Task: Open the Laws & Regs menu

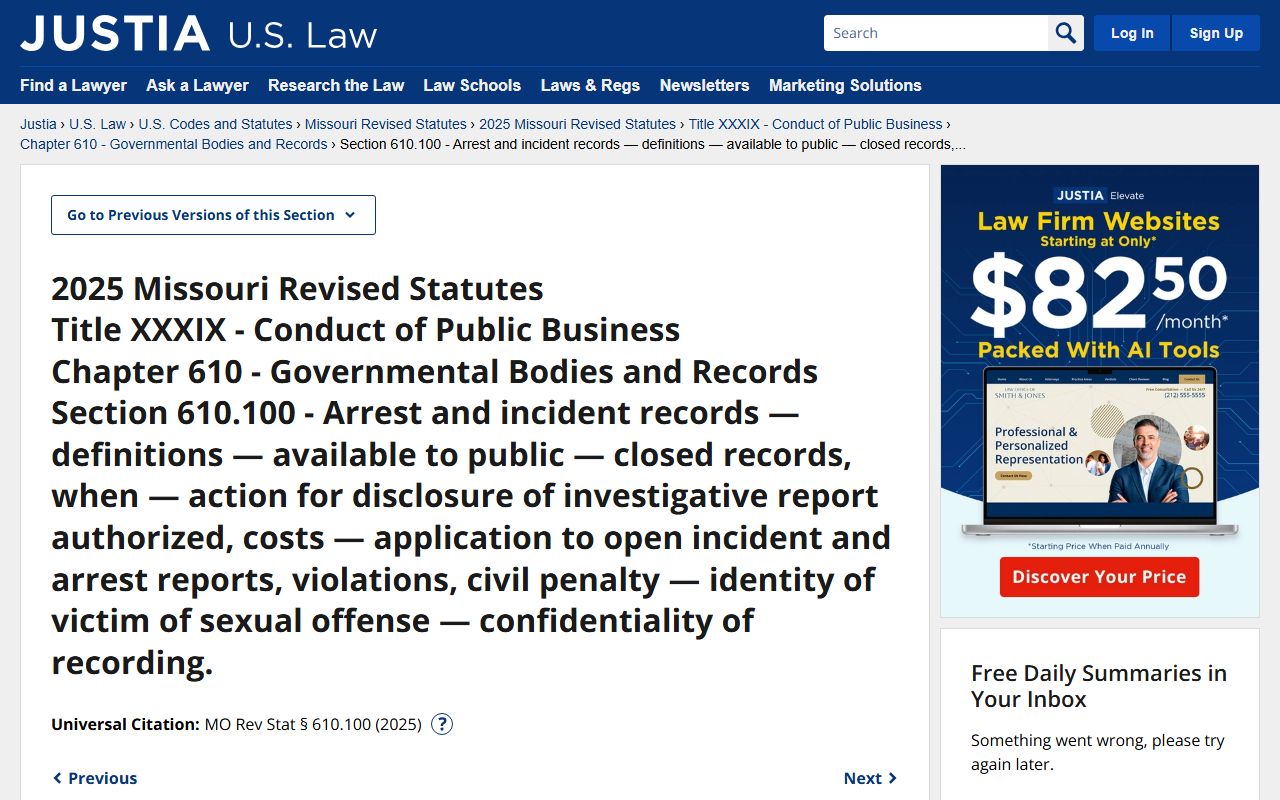Action: click(x=590, y=85)
